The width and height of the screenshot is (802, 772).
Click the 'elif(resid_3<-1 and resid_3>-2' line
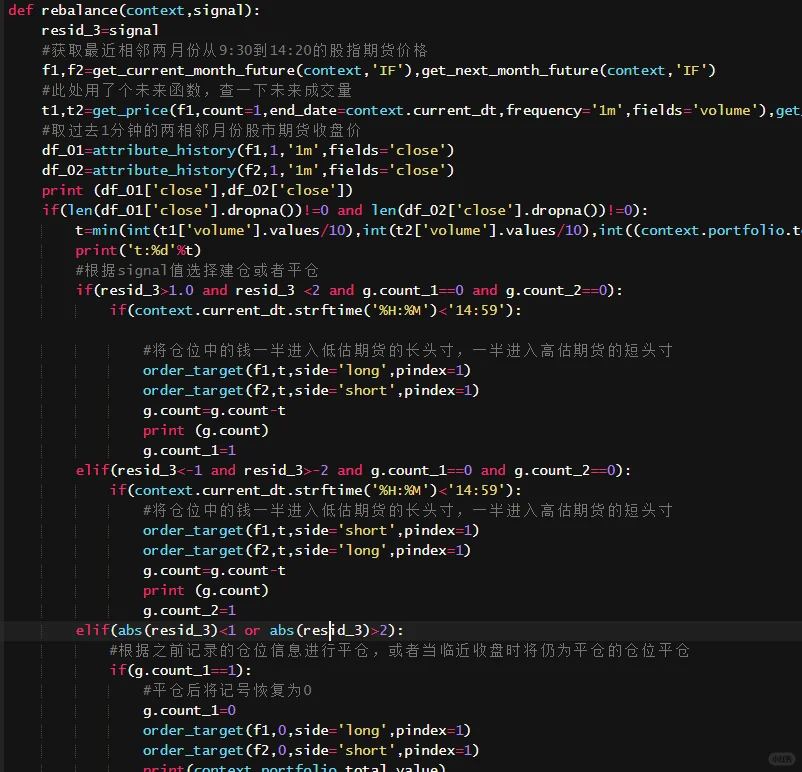(x=353, y=470)
